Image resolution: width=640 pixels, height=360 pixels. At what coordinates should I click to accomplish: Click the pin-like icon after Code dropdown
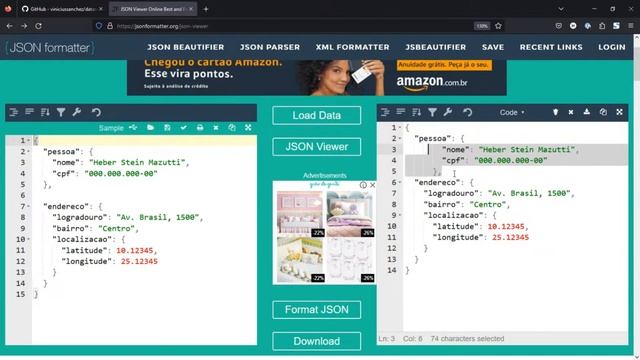pos(555,112)
